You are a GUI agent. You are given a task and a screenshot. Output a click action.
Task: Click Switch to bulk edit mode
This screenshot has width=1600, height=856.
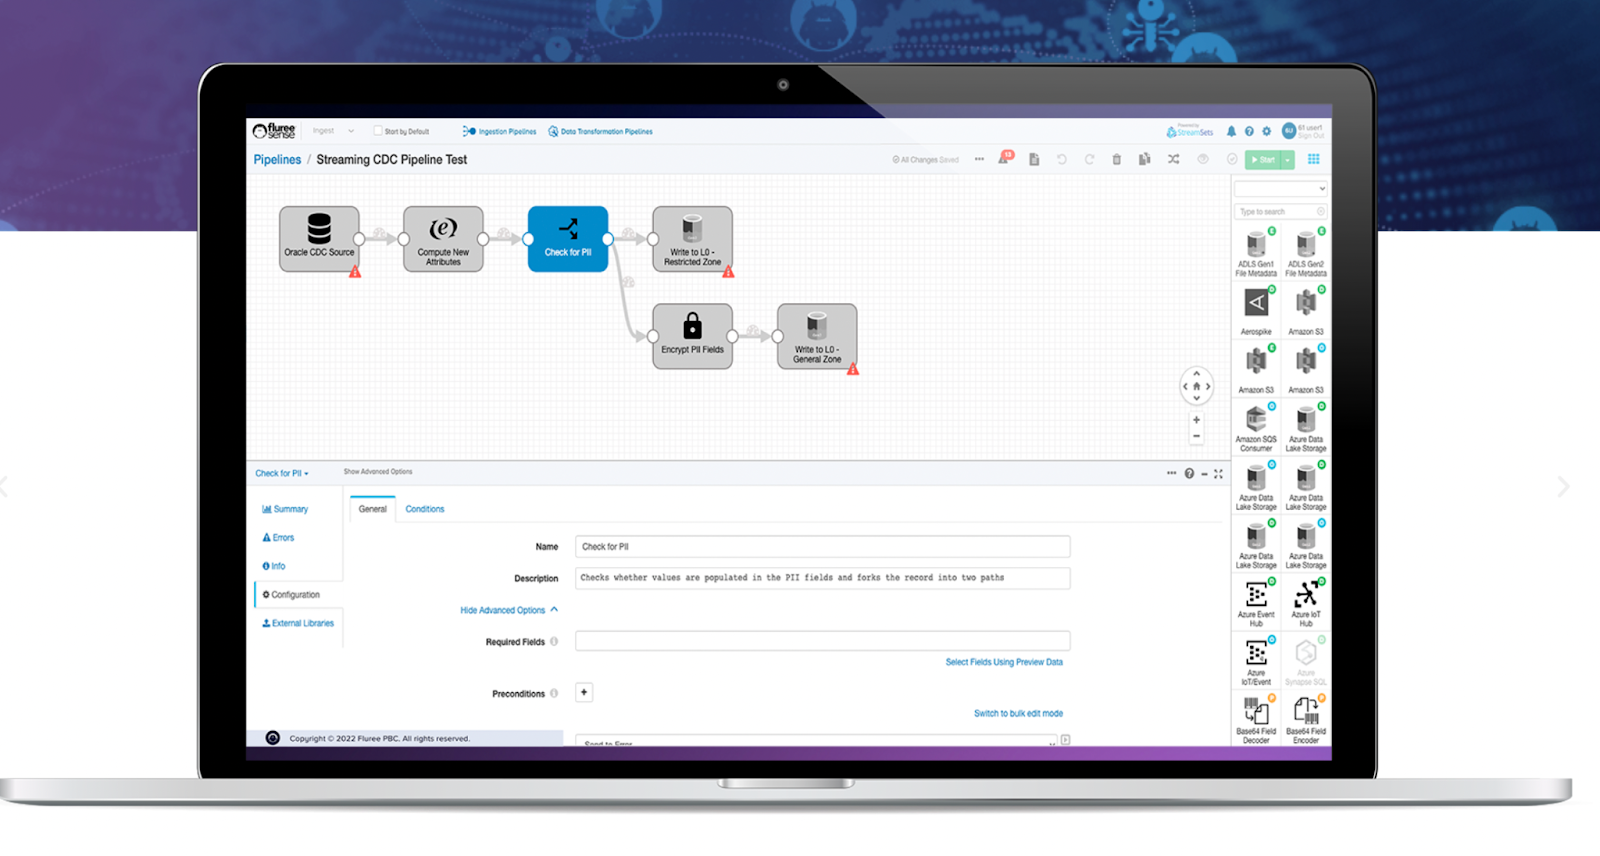(1018, 714)
